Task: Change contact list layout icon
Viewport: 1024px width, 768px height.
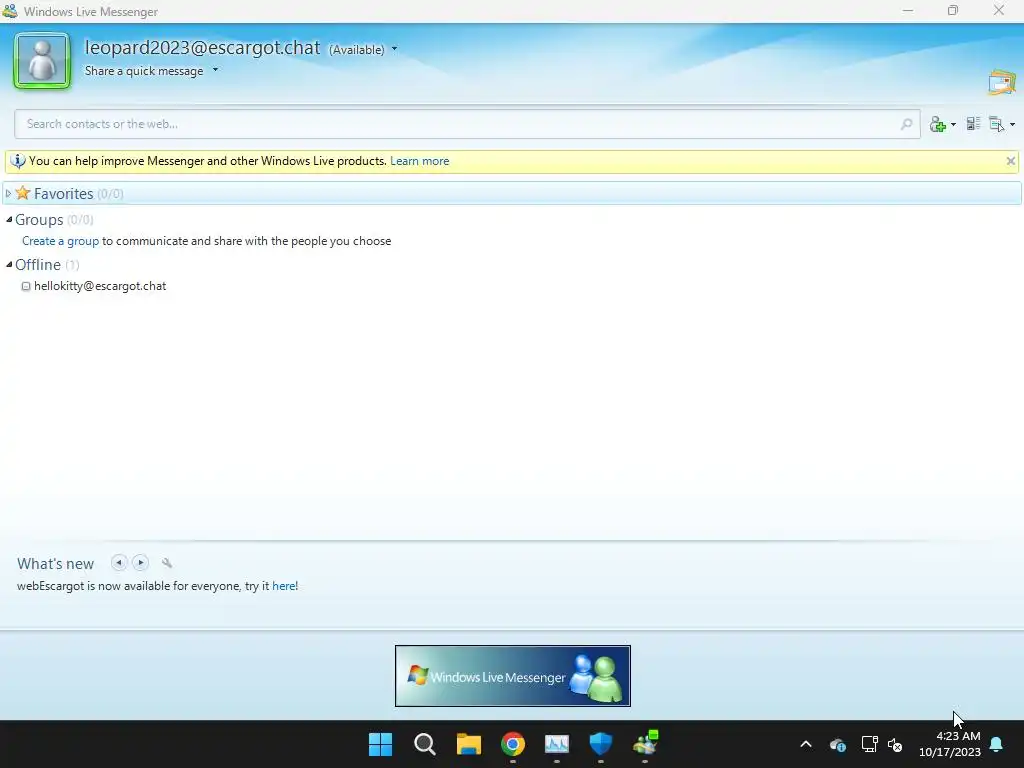Action: tap(973, 123)
